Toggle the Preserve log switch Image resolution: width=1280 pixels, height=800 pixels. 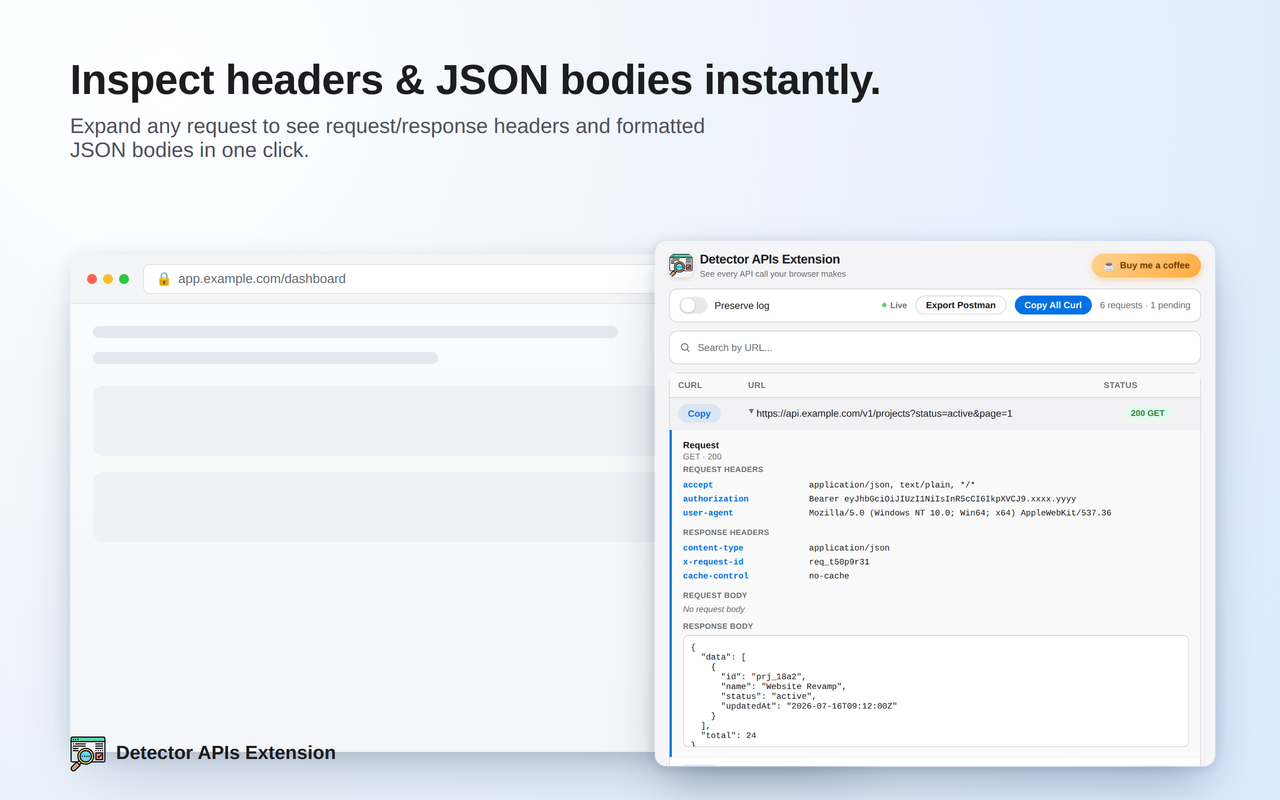693,305
